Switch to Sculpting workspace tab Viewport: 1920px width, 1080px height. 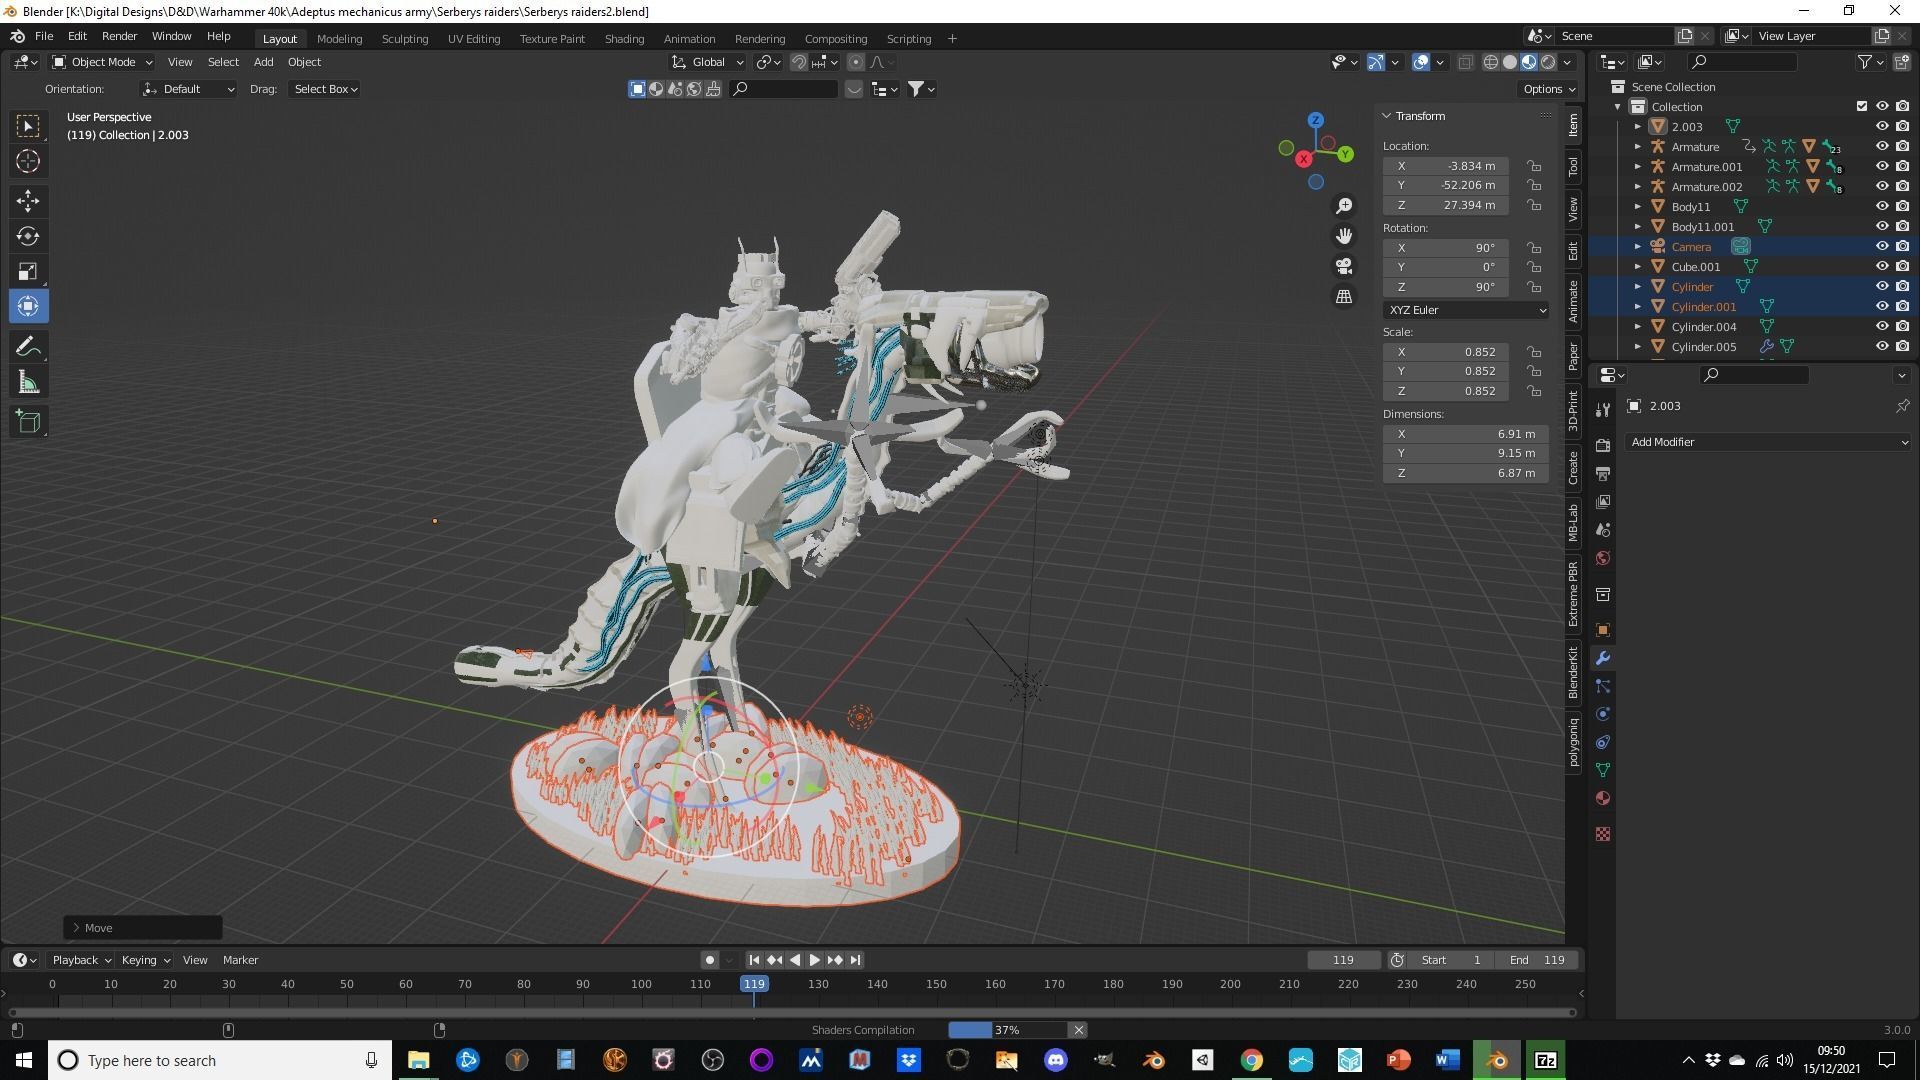pyautogui.click(x=405, y=39)
